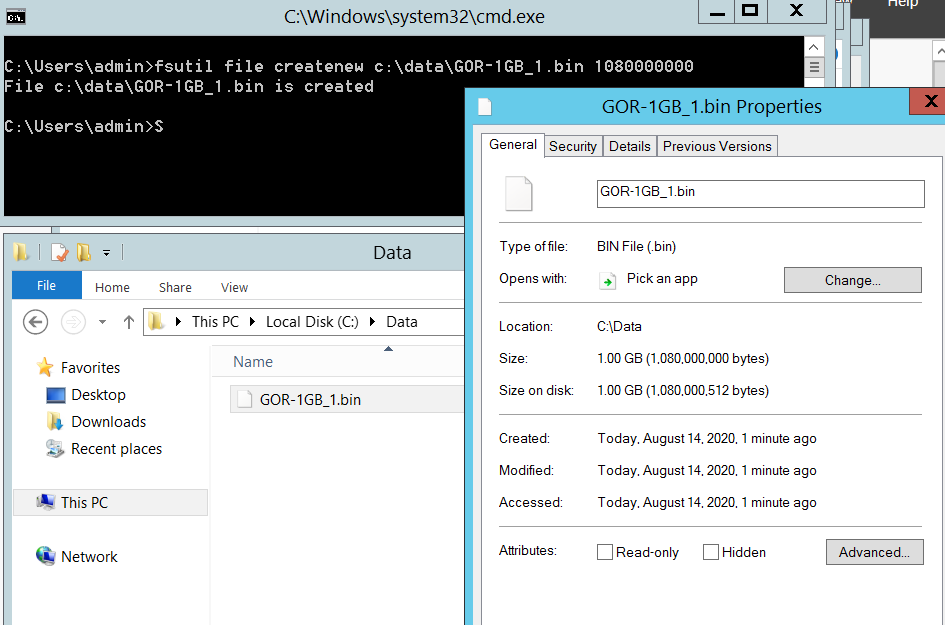
Task: Click the New Folder quick access icon
Action: click(84, 252)
